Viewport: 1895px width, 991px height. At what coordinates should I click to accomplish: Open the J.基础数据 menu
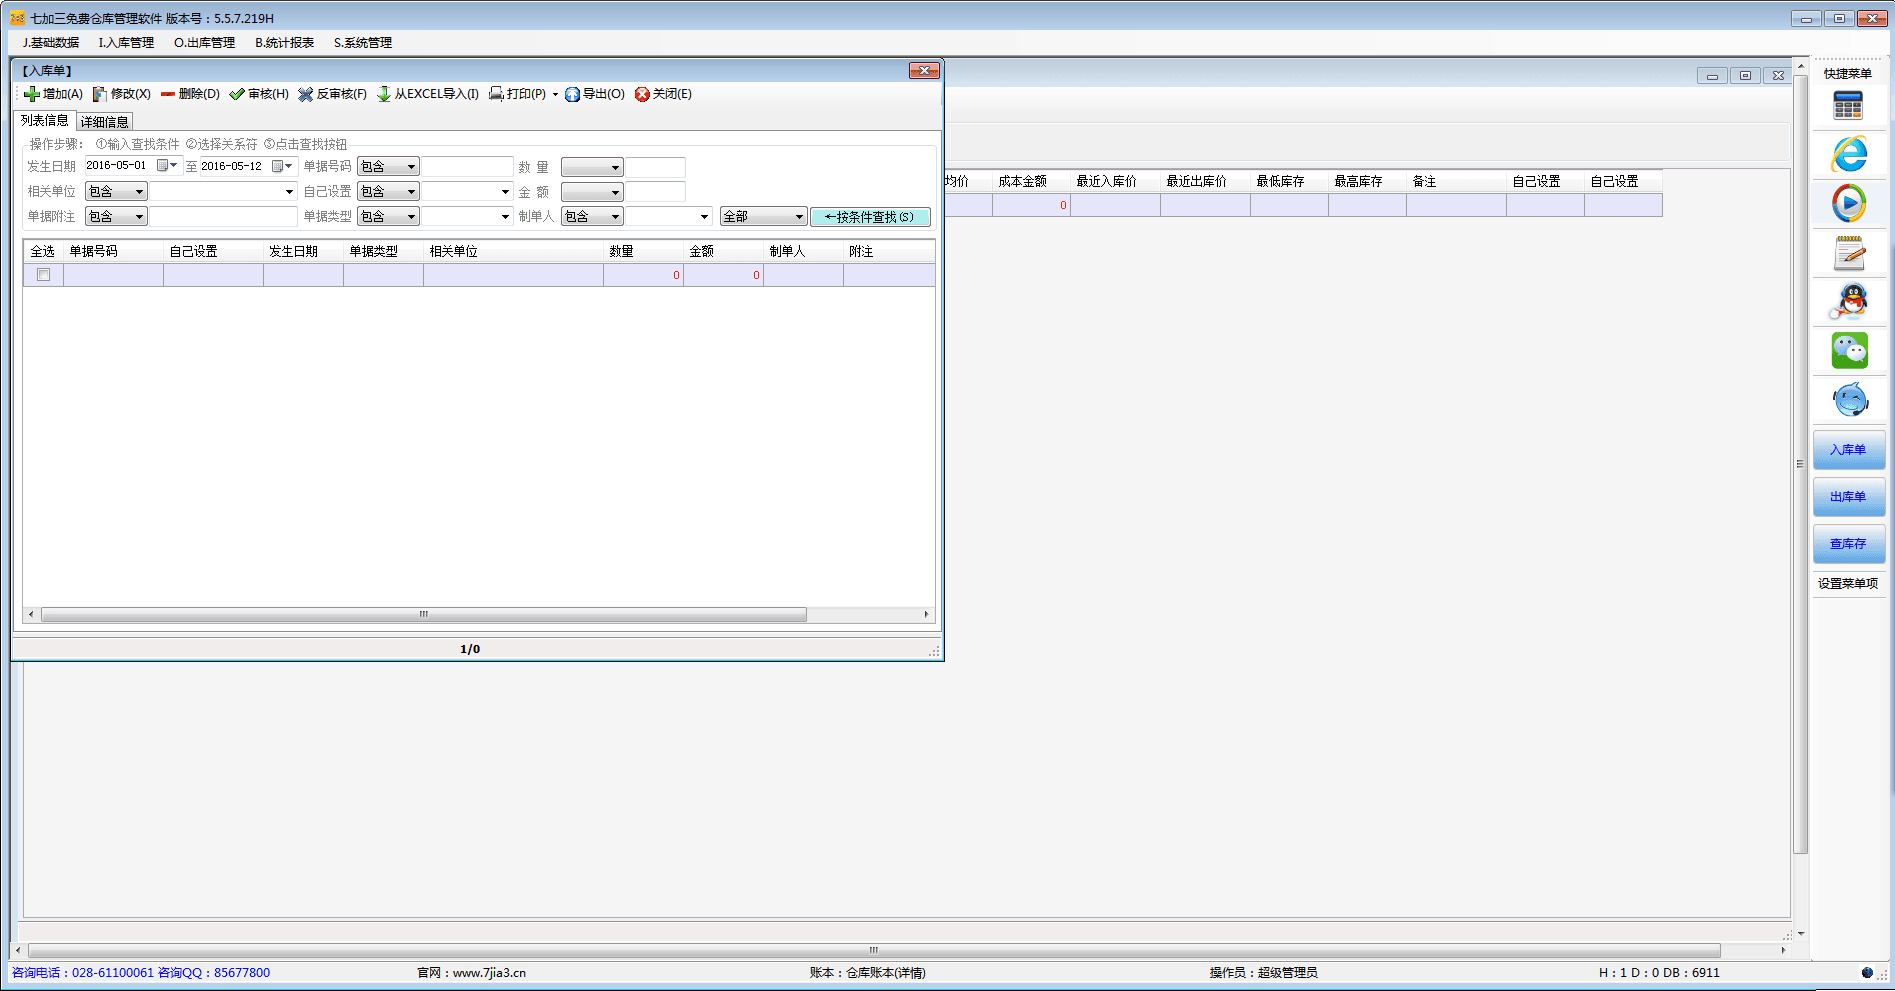tap(51, 43)
